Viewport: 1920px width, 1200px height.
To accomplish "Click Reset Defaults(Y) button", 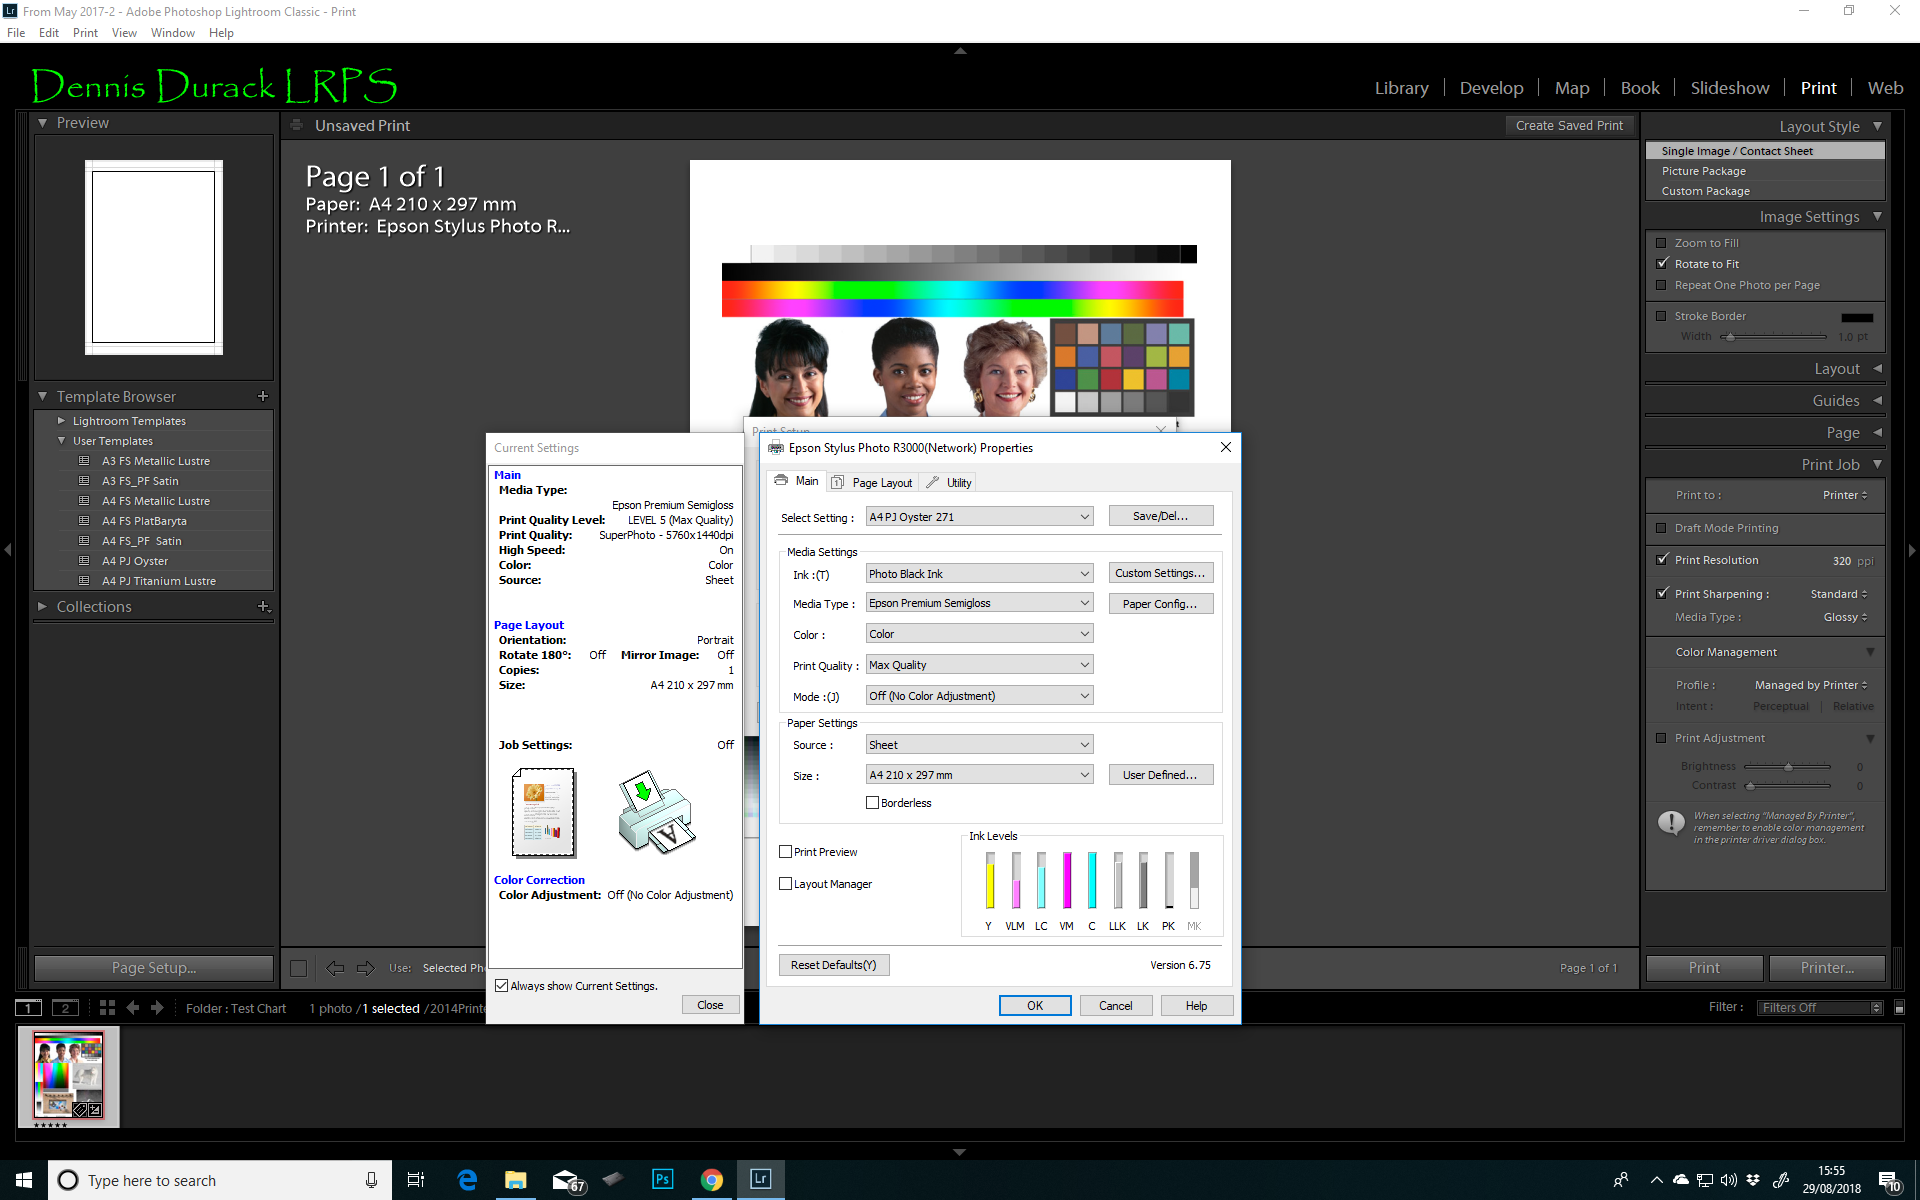I will coord(833,965).
